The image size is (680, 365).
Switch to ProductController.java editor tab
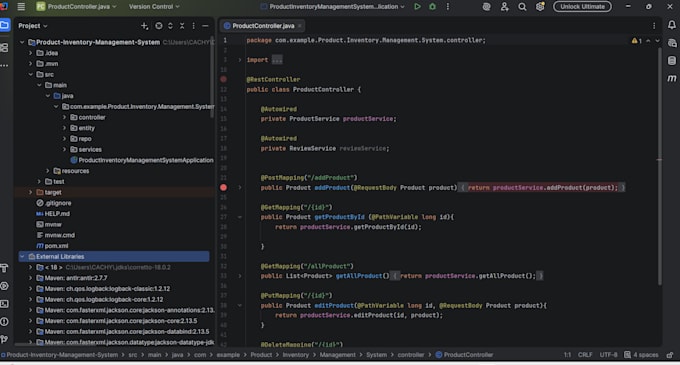(263, 26)
